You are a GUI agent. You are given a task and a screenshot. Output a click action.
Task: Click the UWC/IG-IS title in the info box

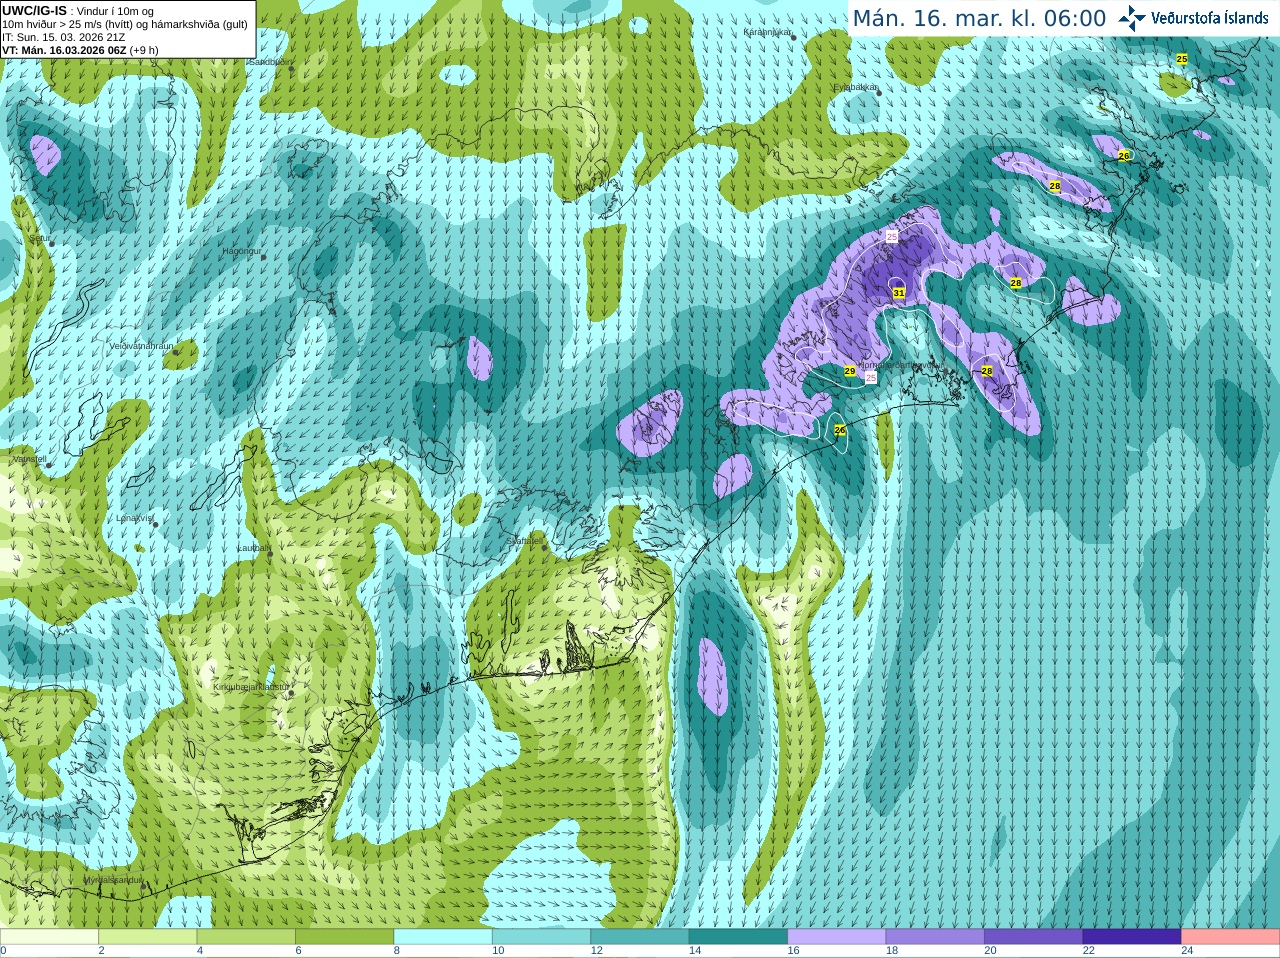[x=34, y=11]
